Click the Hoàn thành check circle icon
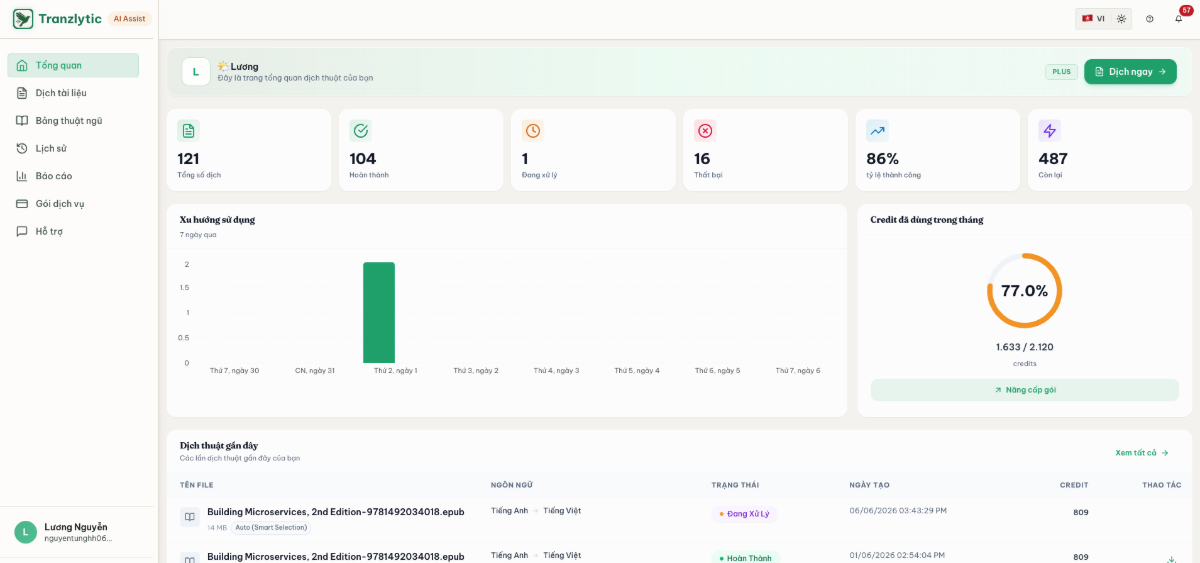The image size is (1200, 563). coord(361,131)
